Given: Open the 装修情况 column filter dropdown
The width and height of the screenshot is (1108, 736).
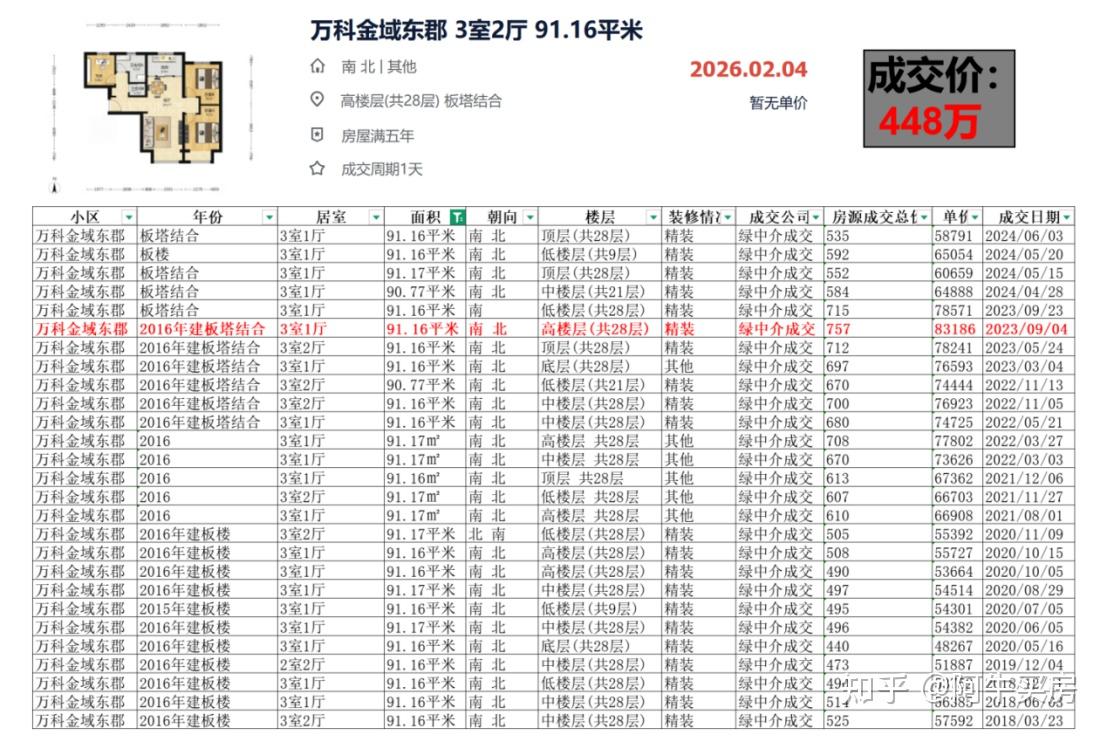Looking at the screenshot, I should click(x=728, y=217).
